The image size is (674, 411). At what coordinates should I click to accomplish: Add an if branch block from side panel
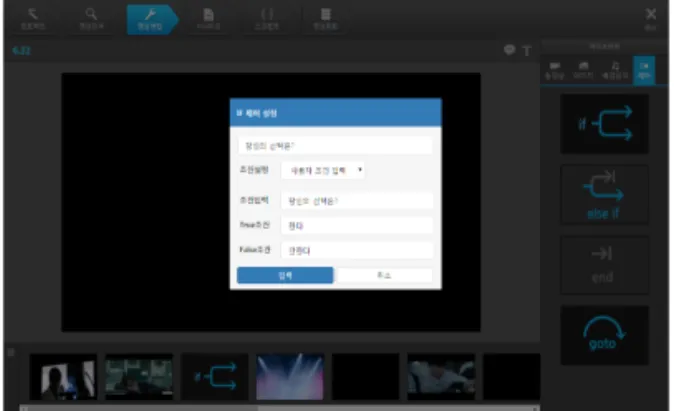click(x=604, y=124)
